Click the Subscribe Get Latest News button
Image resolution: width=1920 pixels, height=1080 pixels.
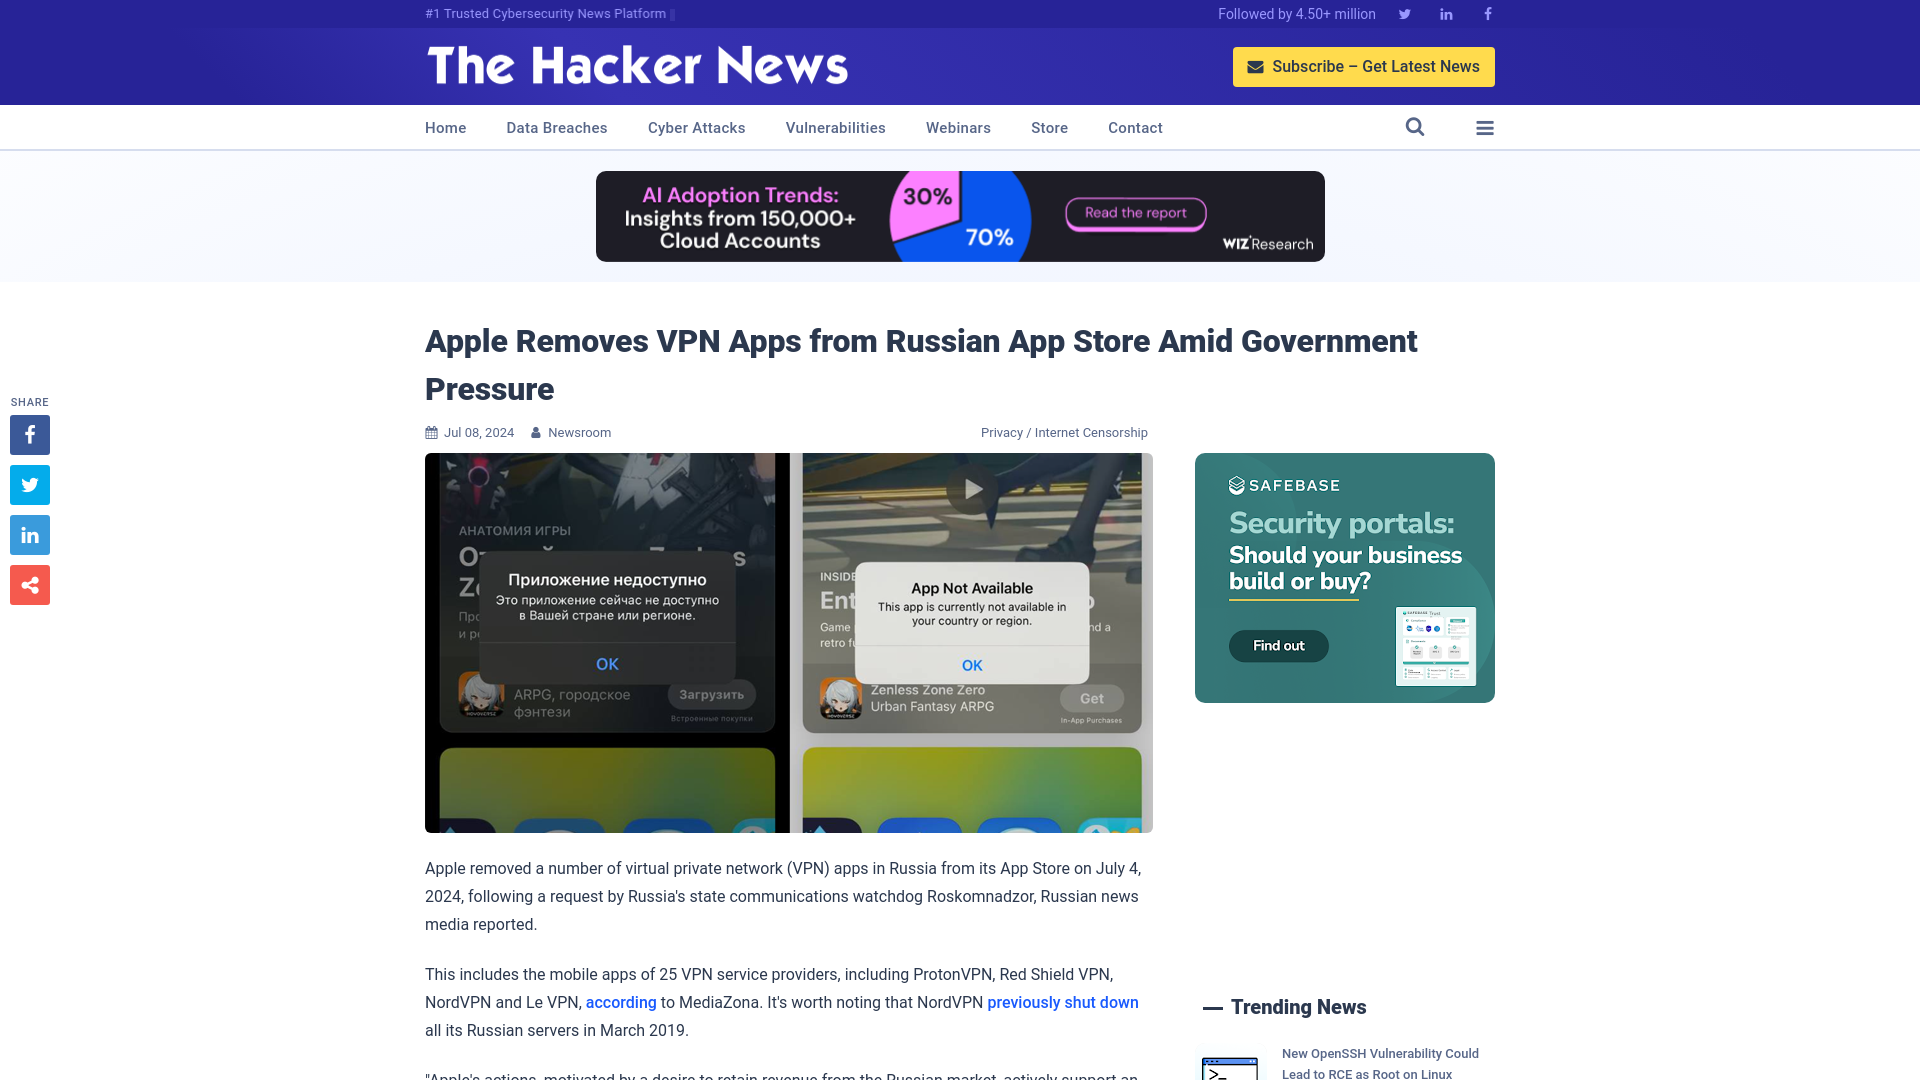1362,66
